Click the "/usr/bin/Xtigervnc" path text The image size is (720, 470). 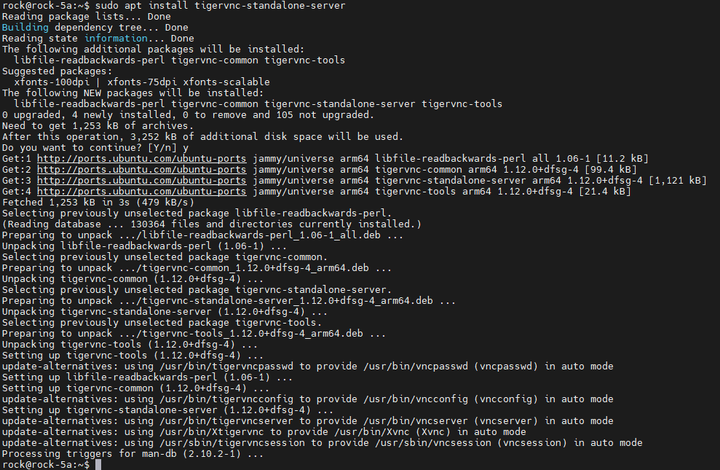(212, 432)
